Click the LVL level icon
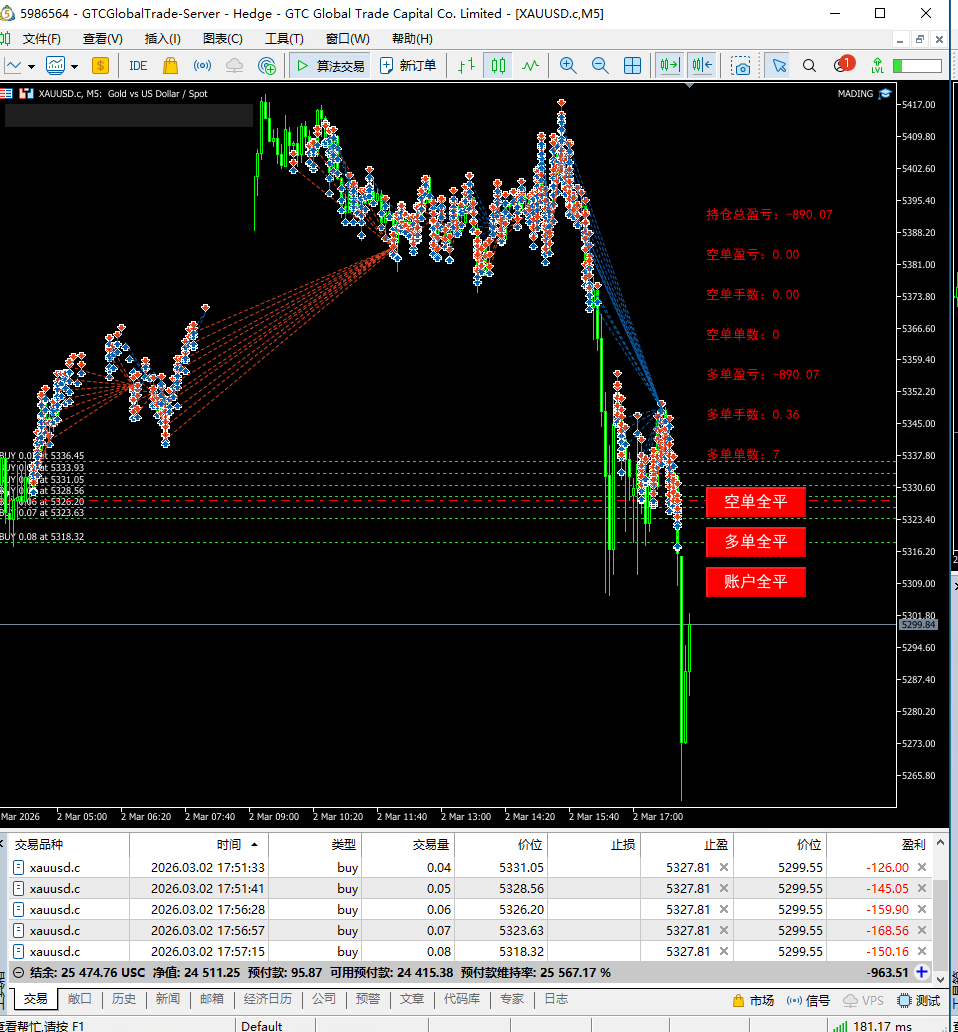Viewport: 958px width, 1032px height. tap(877, 66)
